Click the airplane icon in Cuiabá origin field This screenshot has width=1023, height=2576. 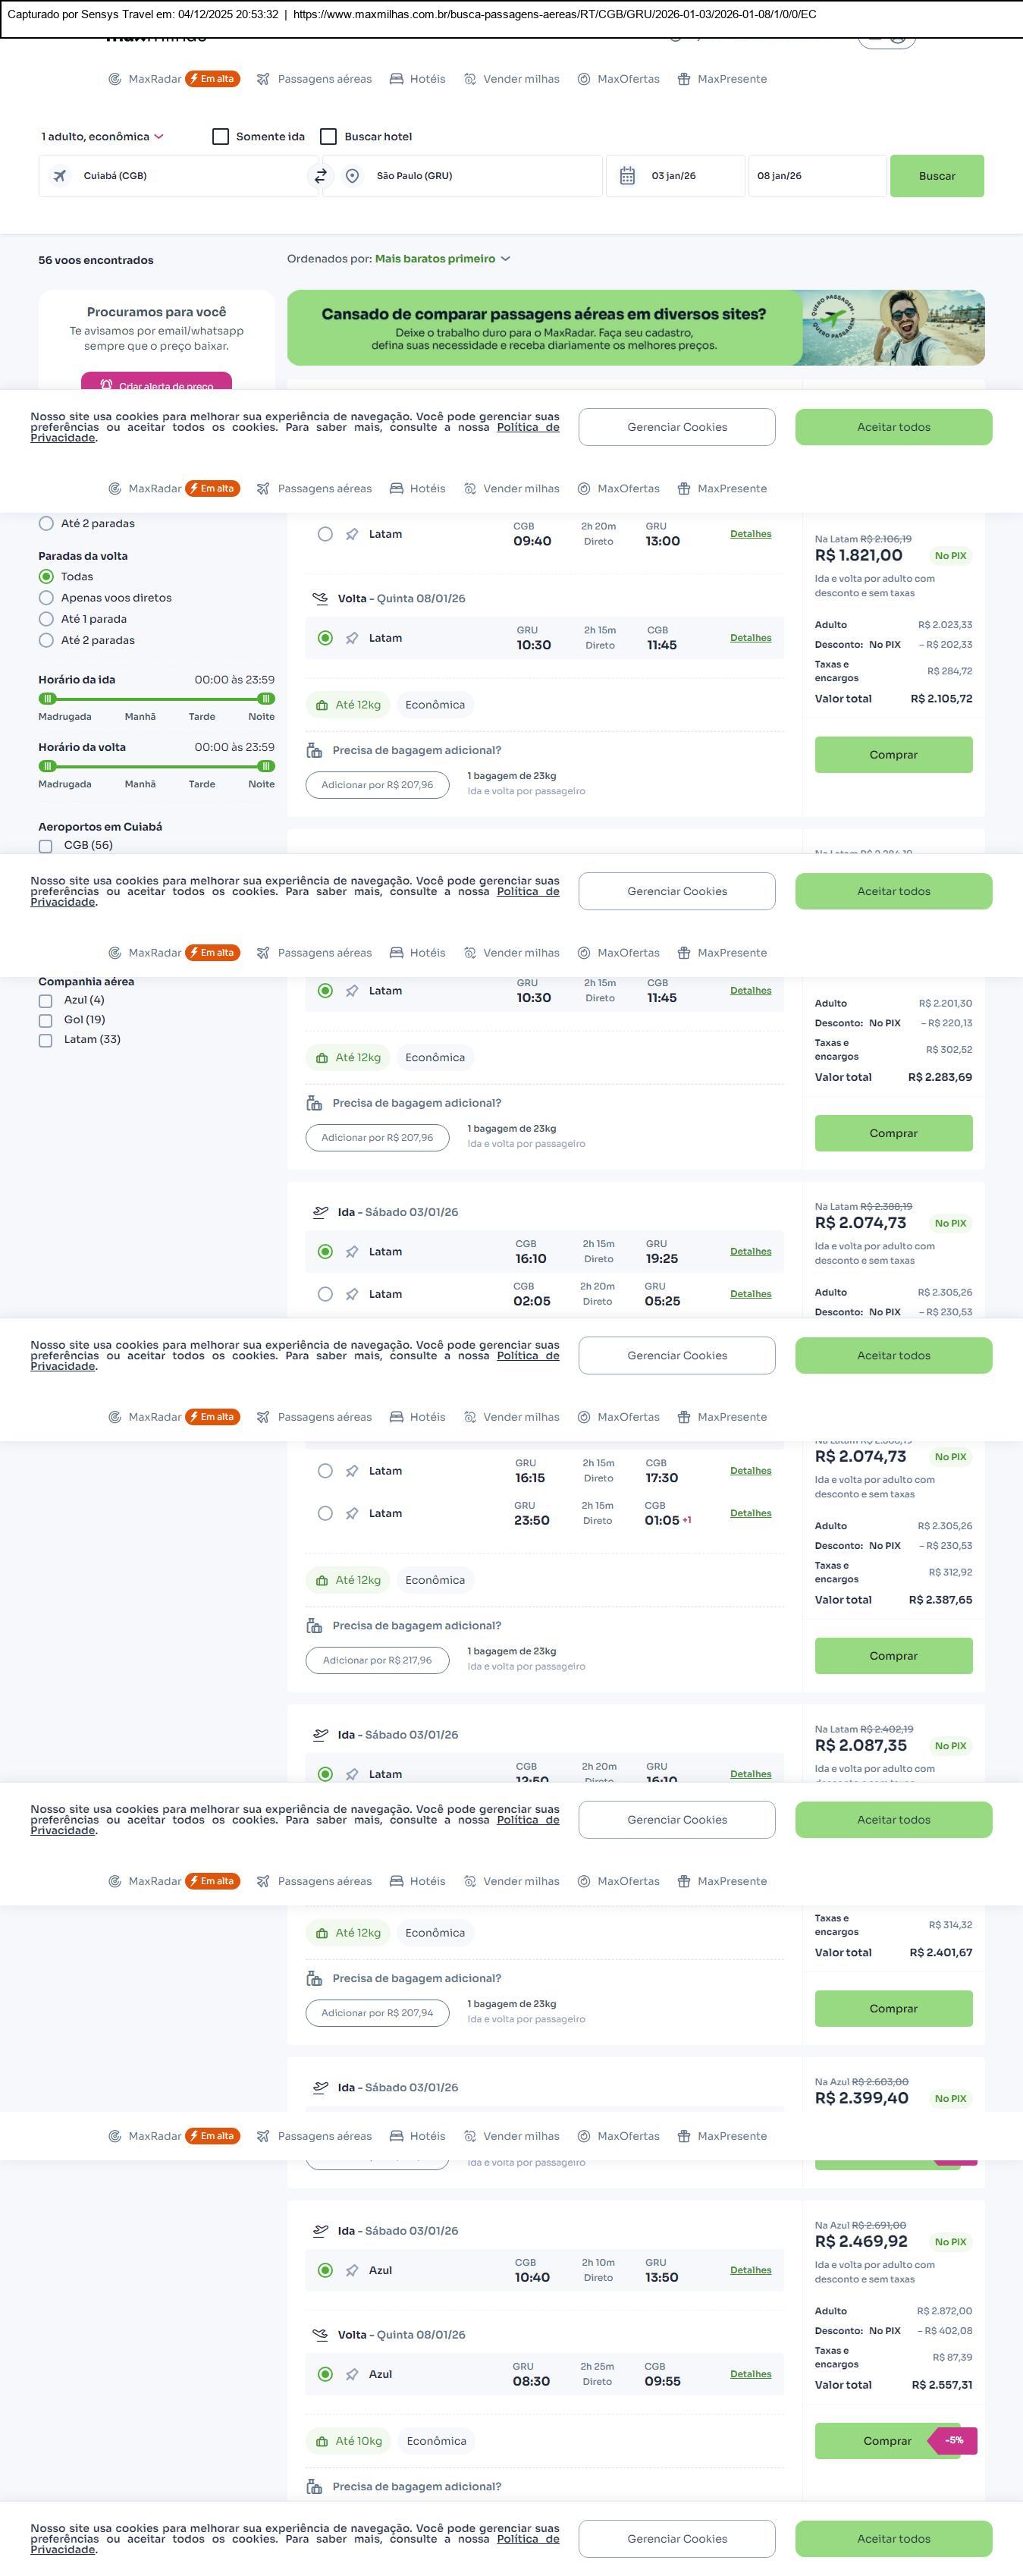60,176
